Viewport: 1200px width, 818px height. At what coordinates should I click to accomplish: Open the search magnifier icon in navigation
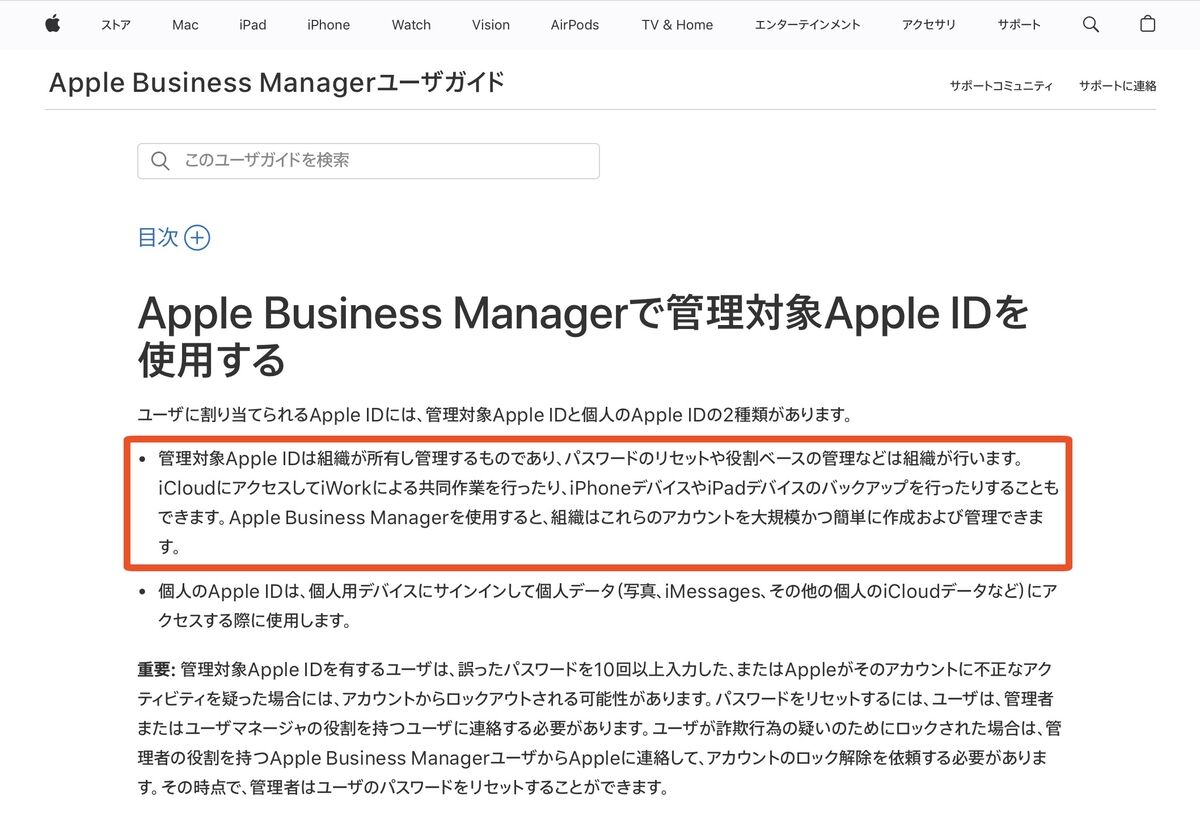click(1091, 24)
